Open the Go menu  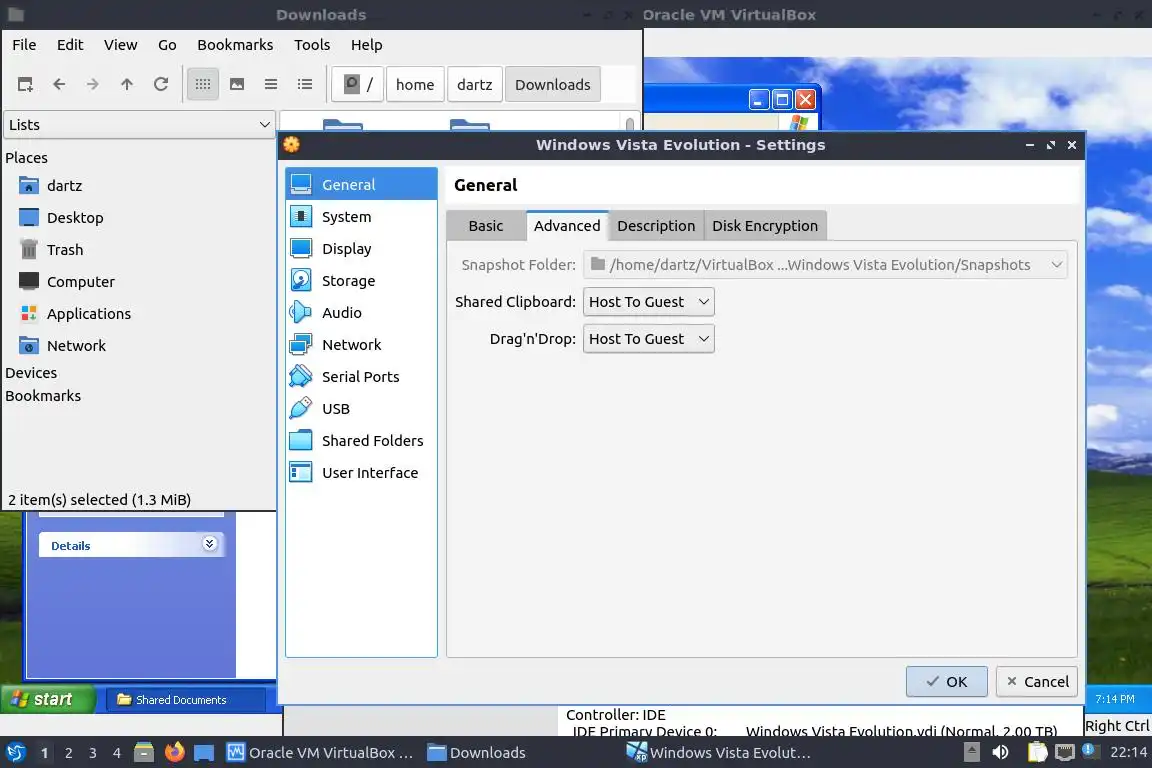pos(167,45)
